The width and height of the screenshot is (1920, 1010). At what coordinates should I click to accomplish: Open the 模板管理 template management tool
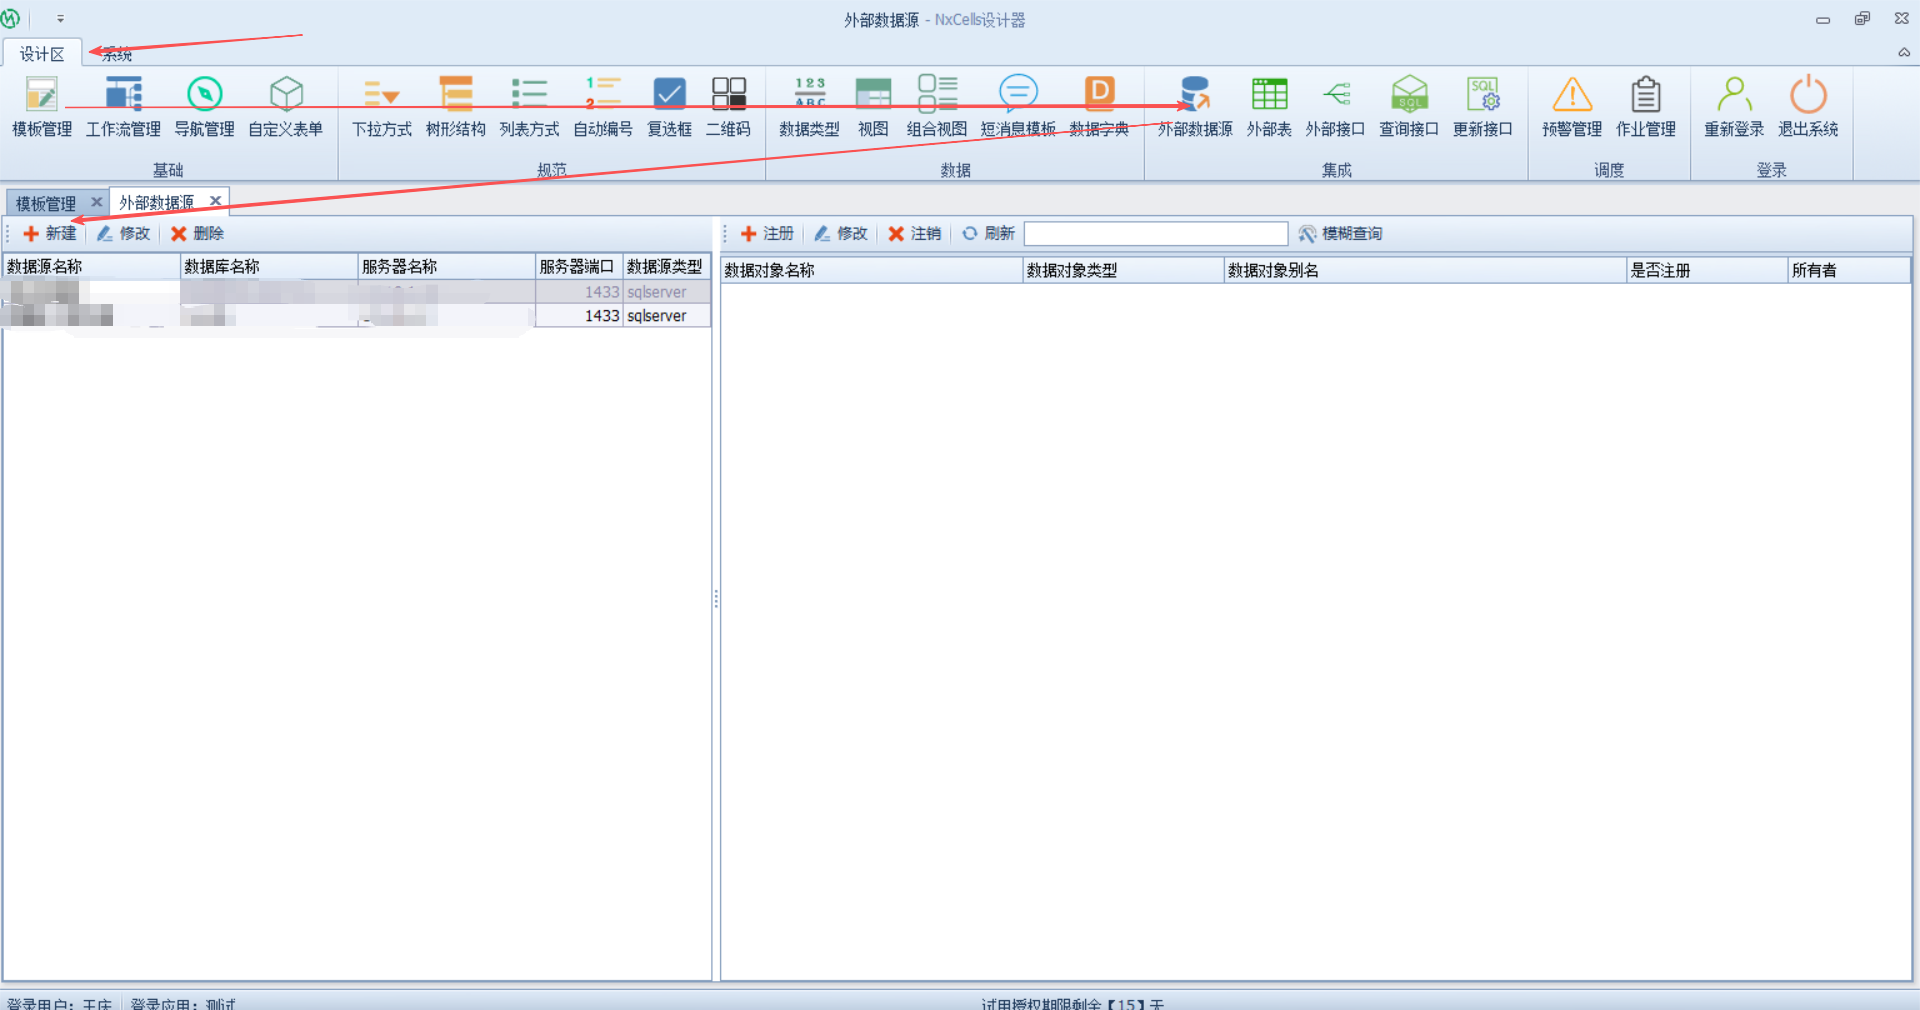(42, 106)
